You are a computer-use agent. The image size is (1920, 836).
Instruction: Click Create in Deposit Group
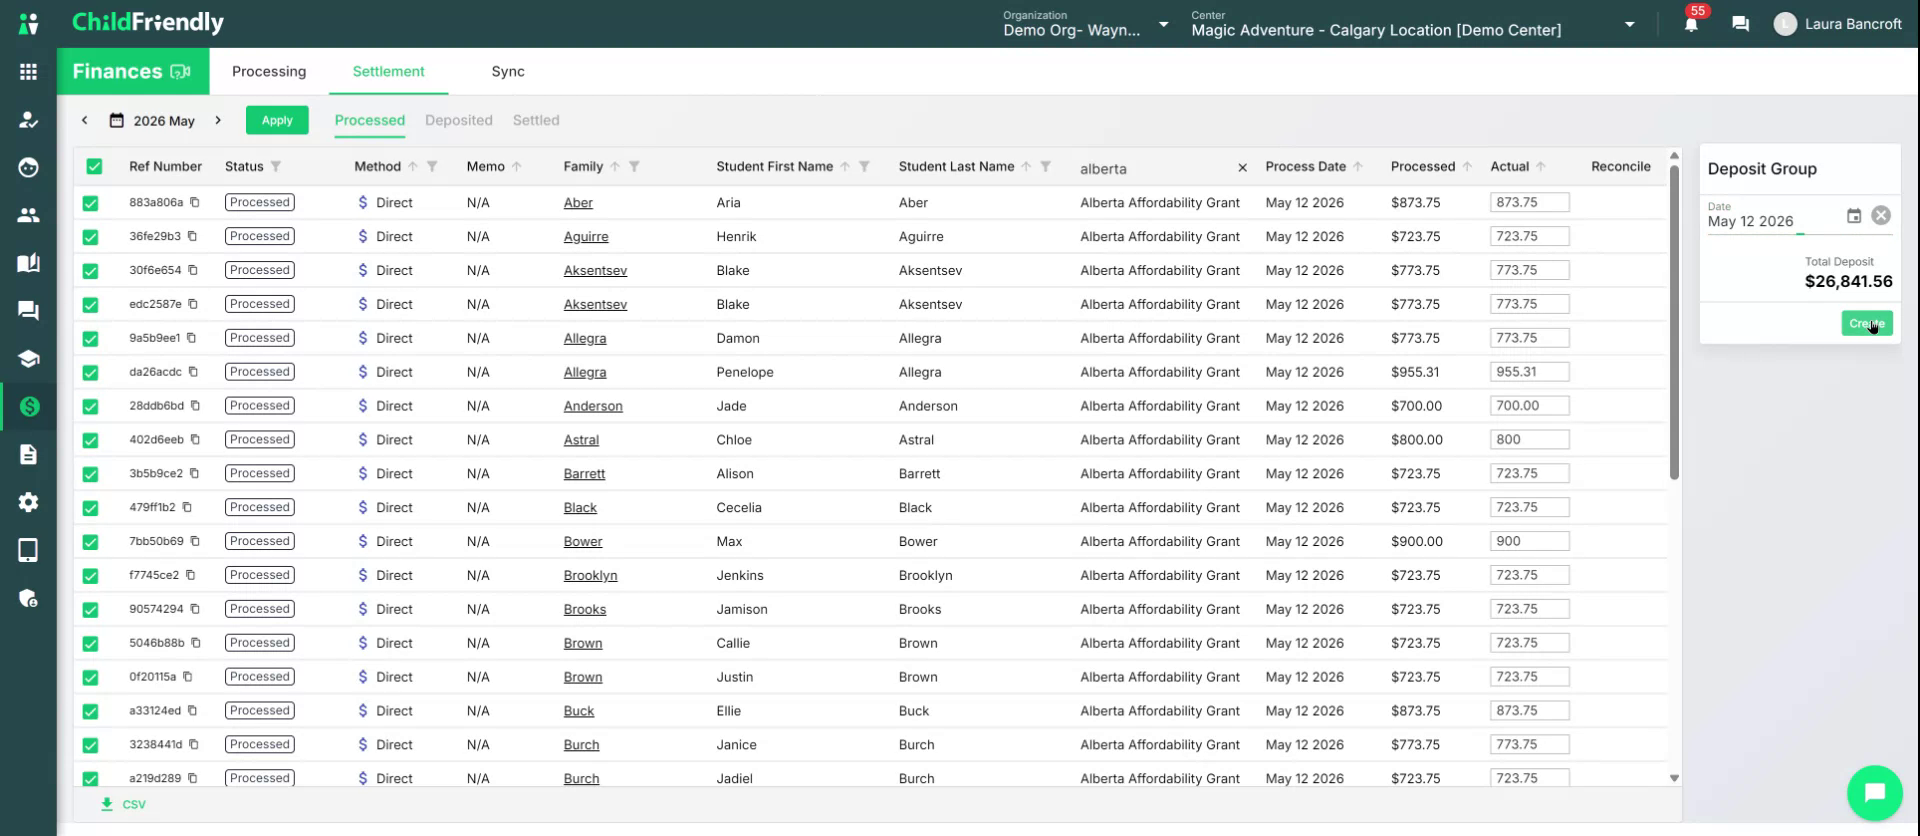pos(1866,323)
